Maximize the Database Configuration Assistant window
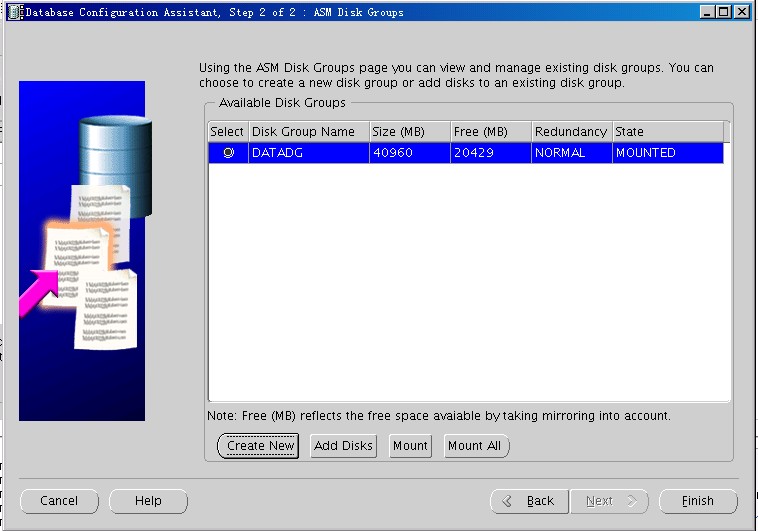The image size is (758, 531). coord(724,12)
